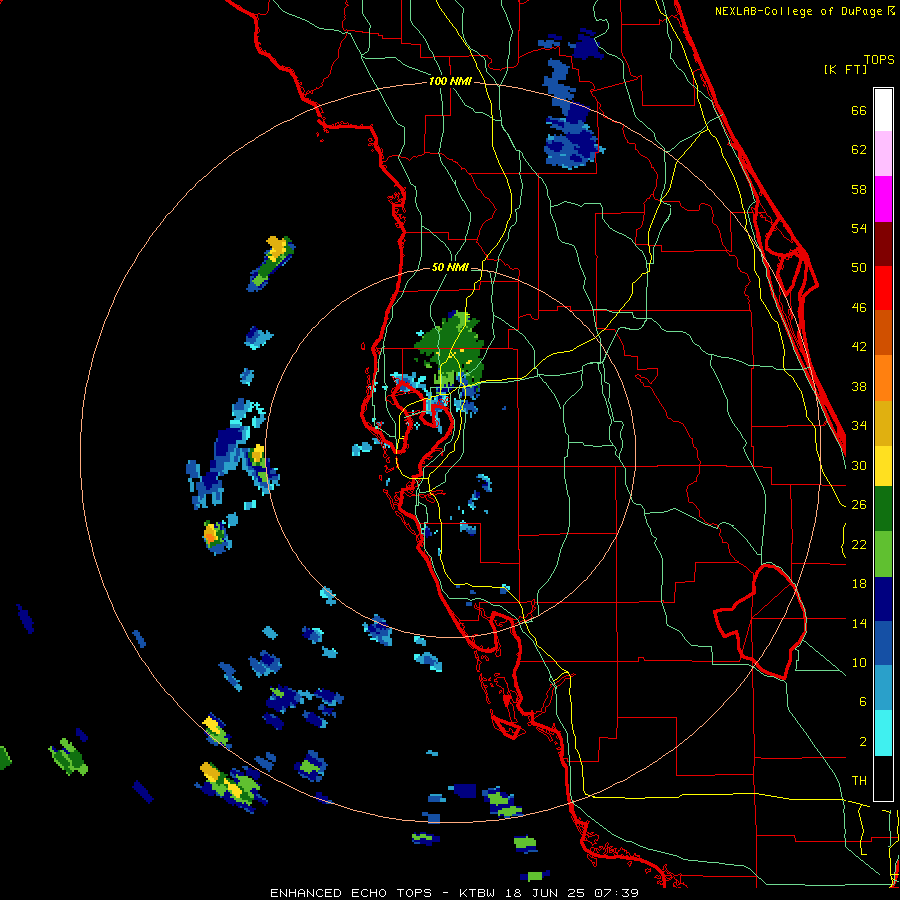
Task: Click the 62 value on the legend
Action: [859, 150]
